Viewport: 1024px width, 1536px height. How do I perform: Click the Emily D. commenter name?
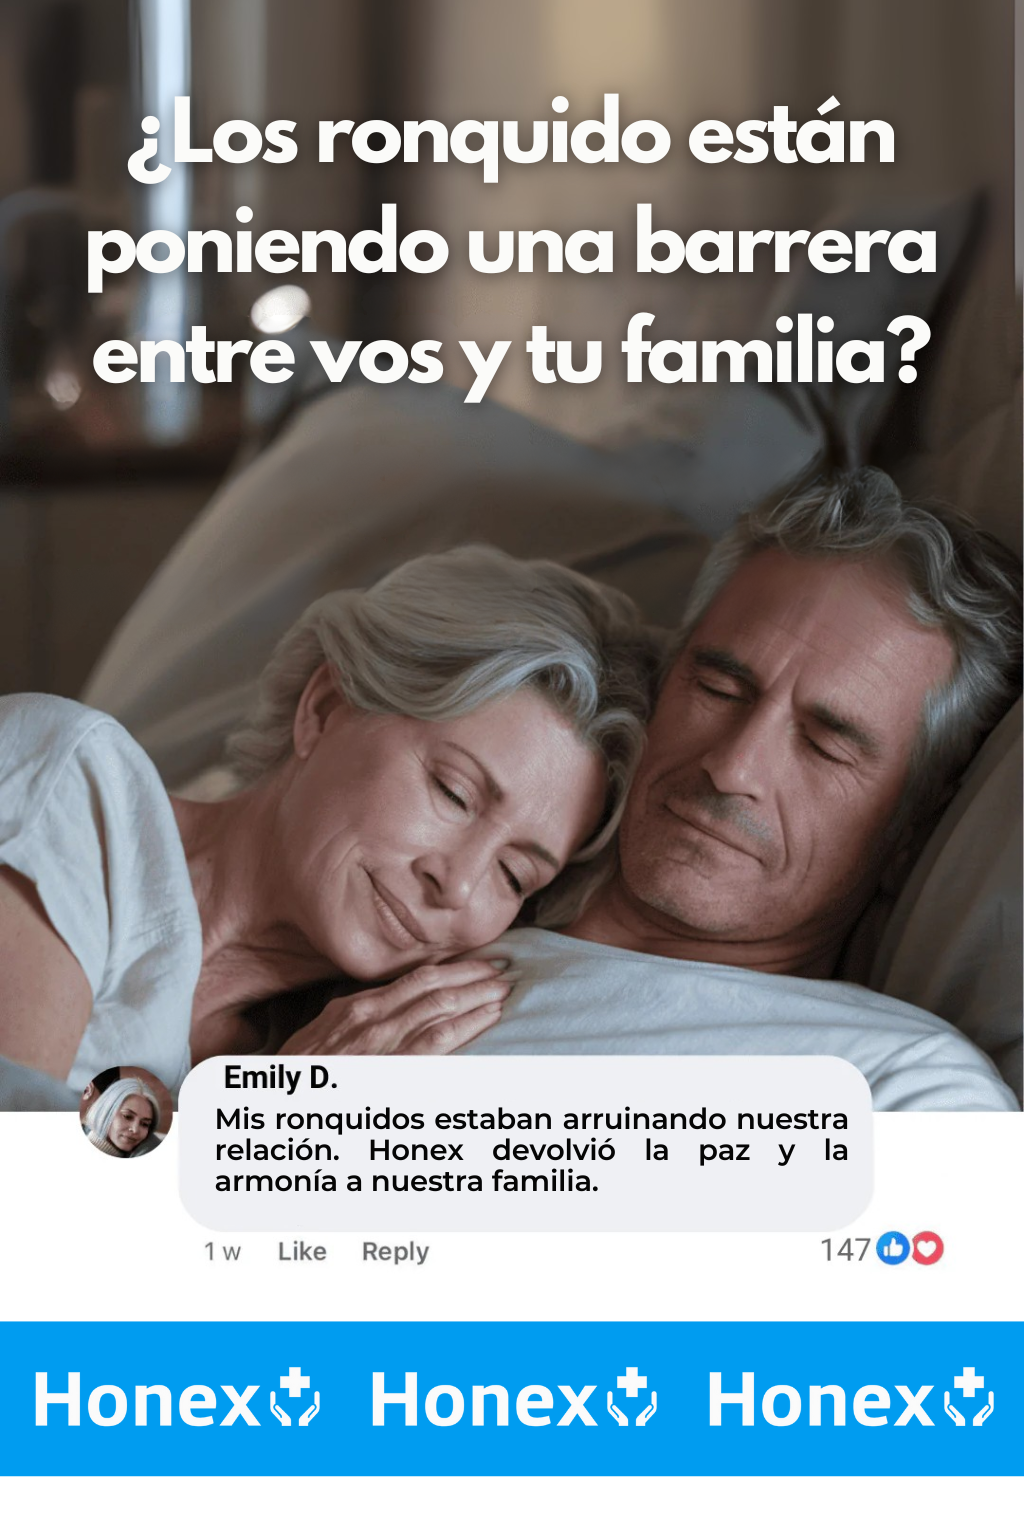coord(281,1077)
